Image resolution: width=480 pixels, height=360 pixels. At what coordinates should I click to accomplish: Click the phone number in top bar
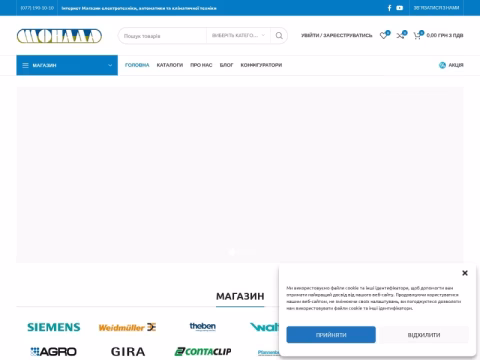coord(37,8)
